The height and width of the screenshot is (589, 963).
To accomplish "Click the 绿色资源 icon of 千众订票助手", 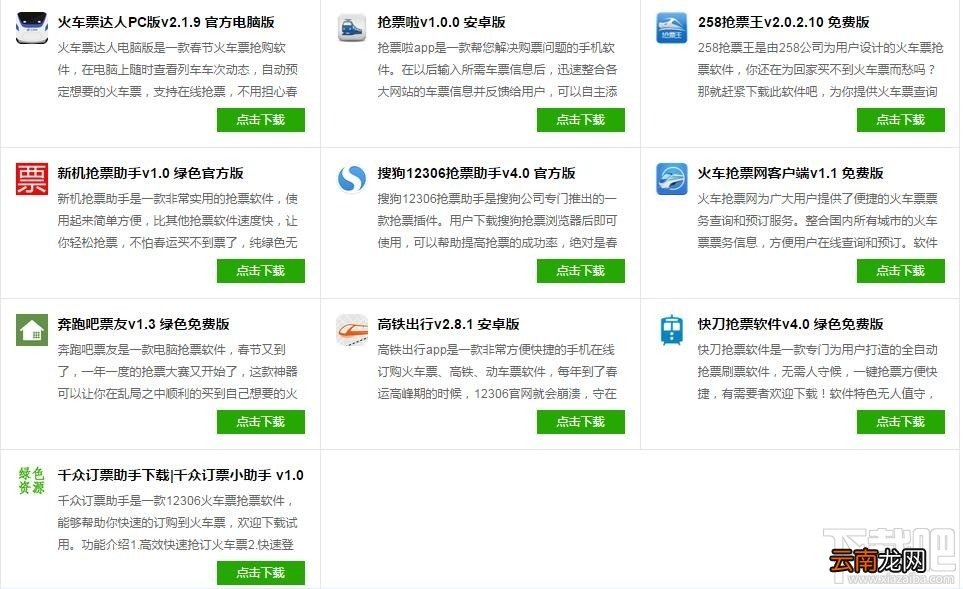I will (x=32, y=480).
